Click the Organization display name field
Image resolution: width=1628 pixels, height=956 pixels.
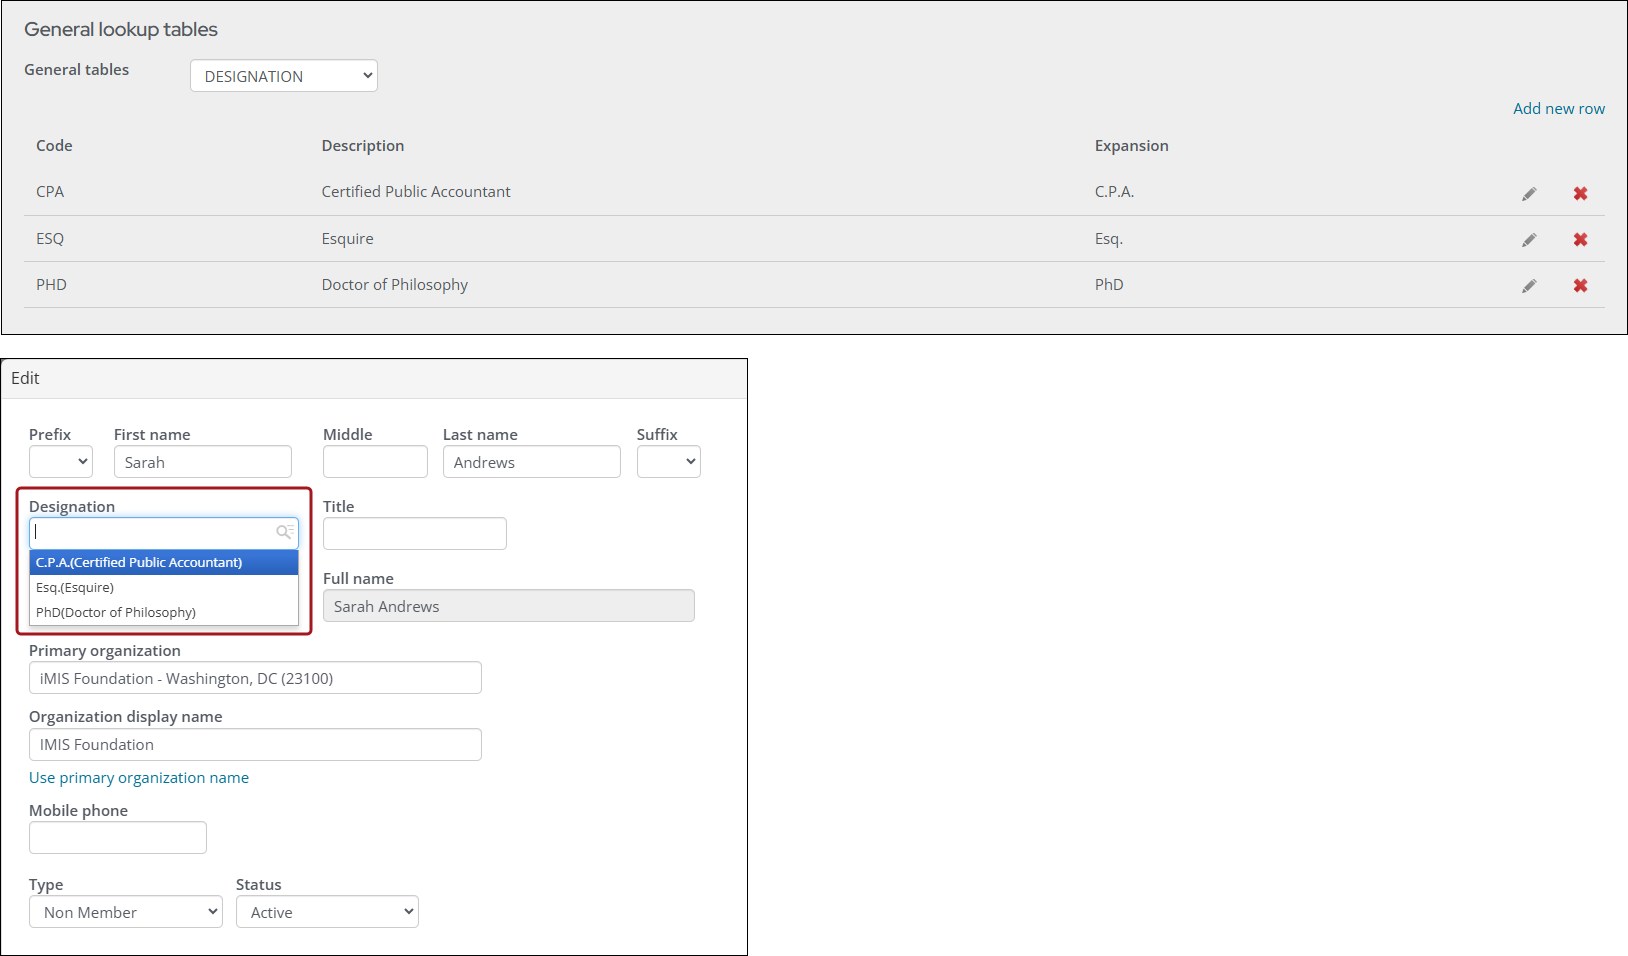click(255, 745)
